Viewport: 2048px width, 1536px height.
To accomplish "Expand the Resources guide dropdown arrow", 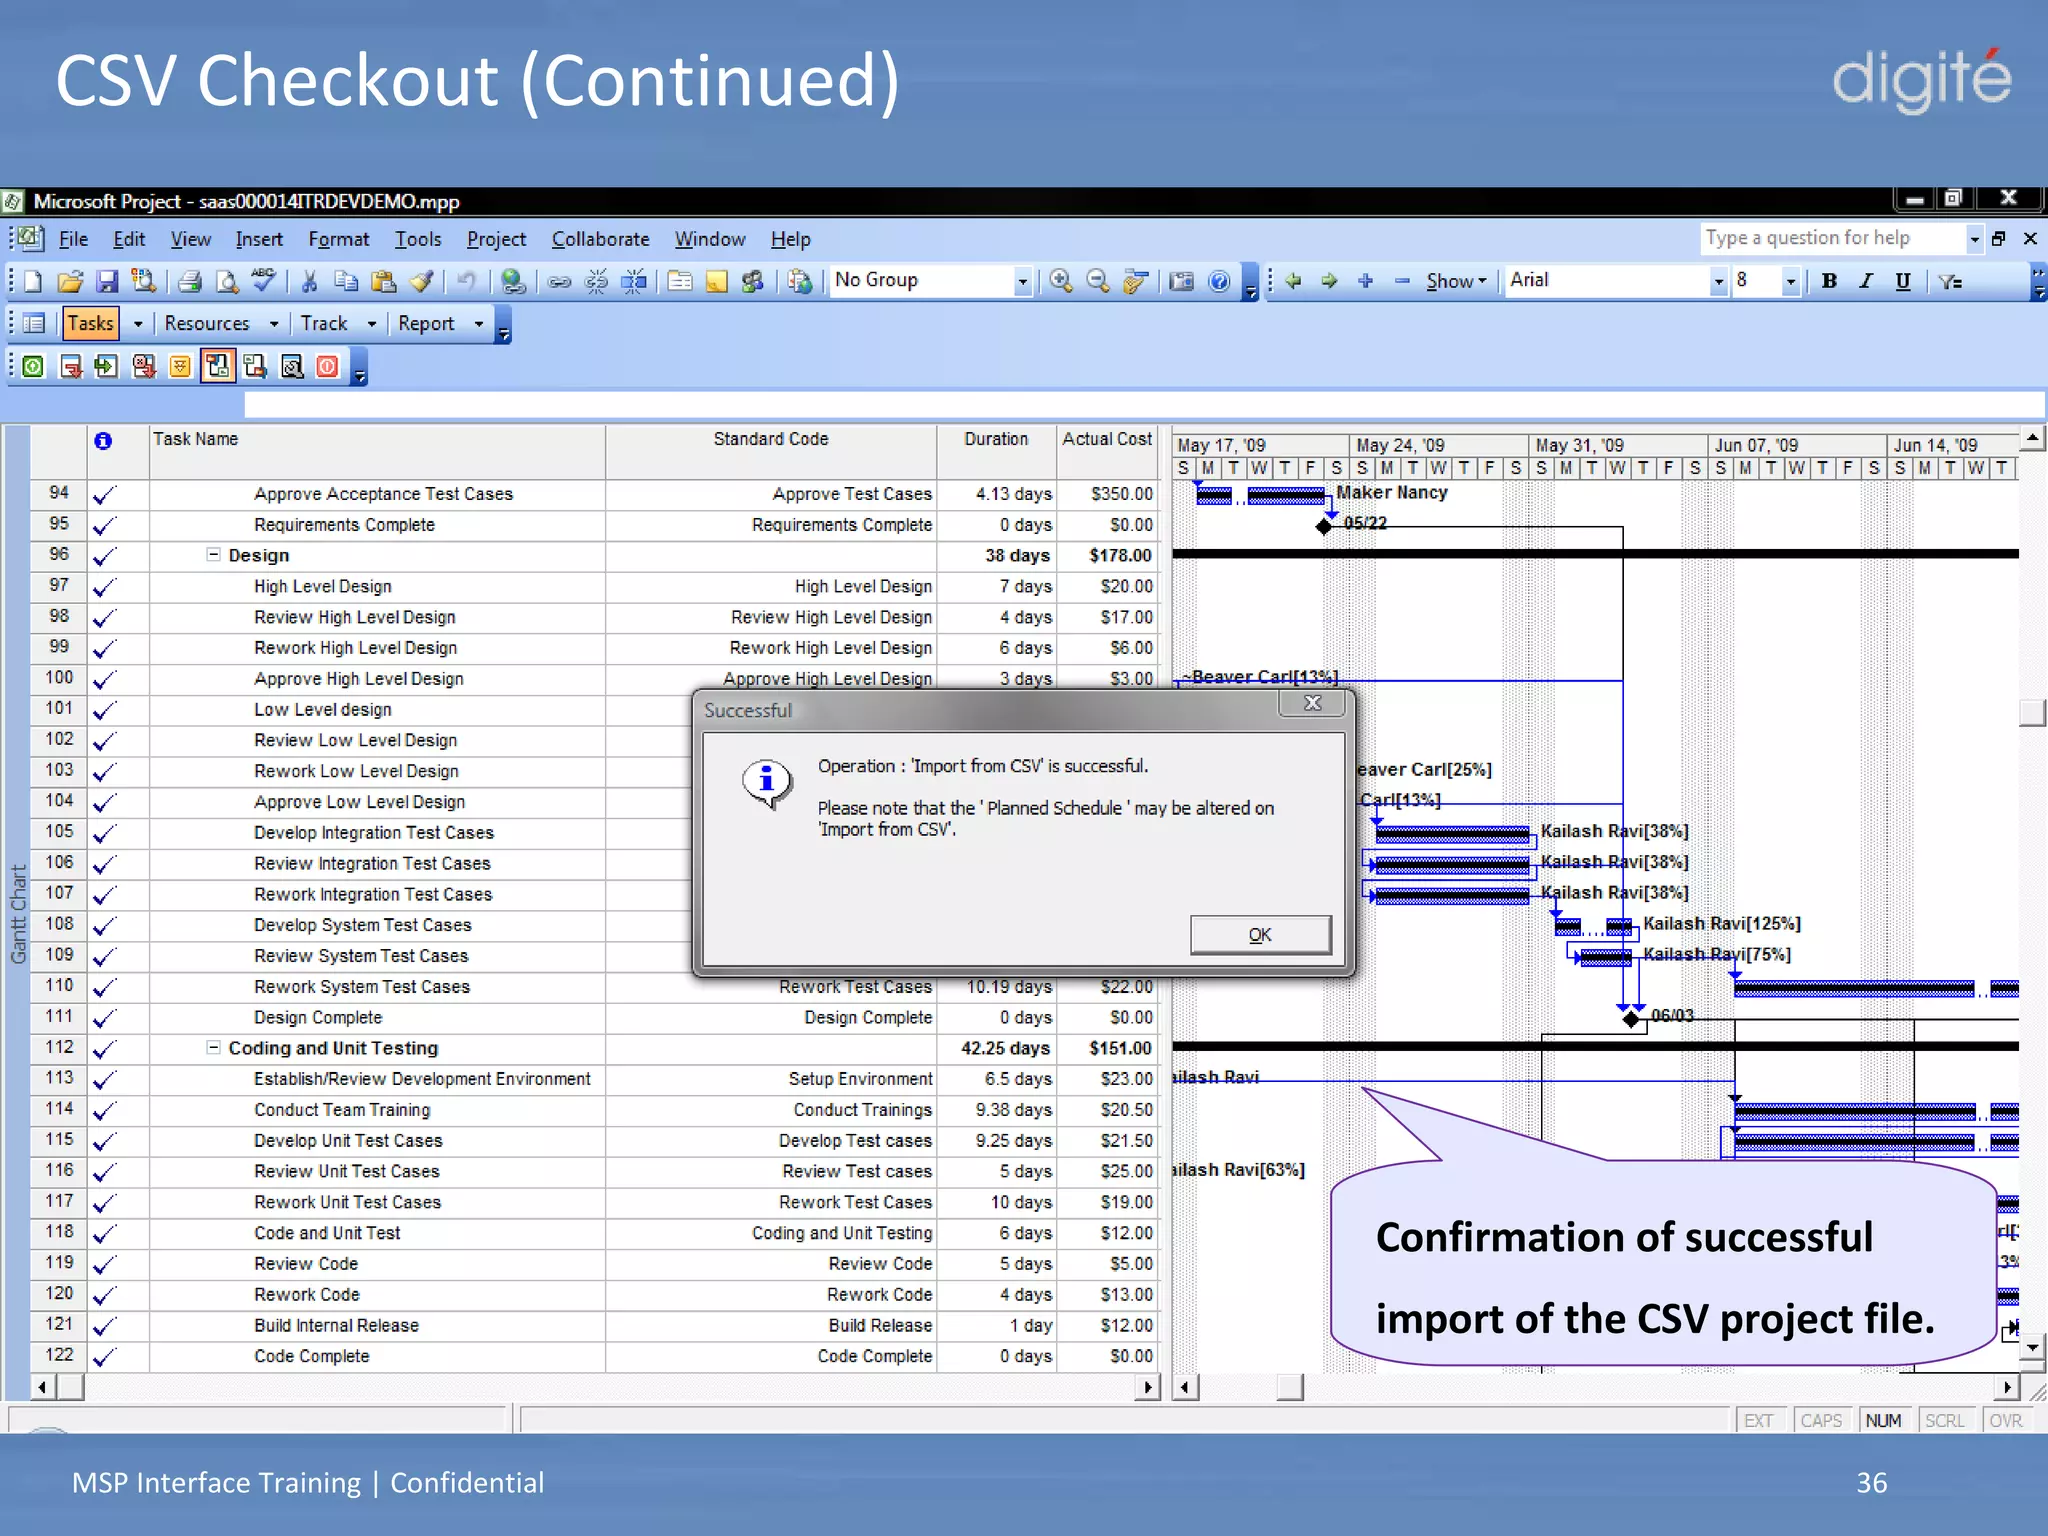I will (274, 324).
